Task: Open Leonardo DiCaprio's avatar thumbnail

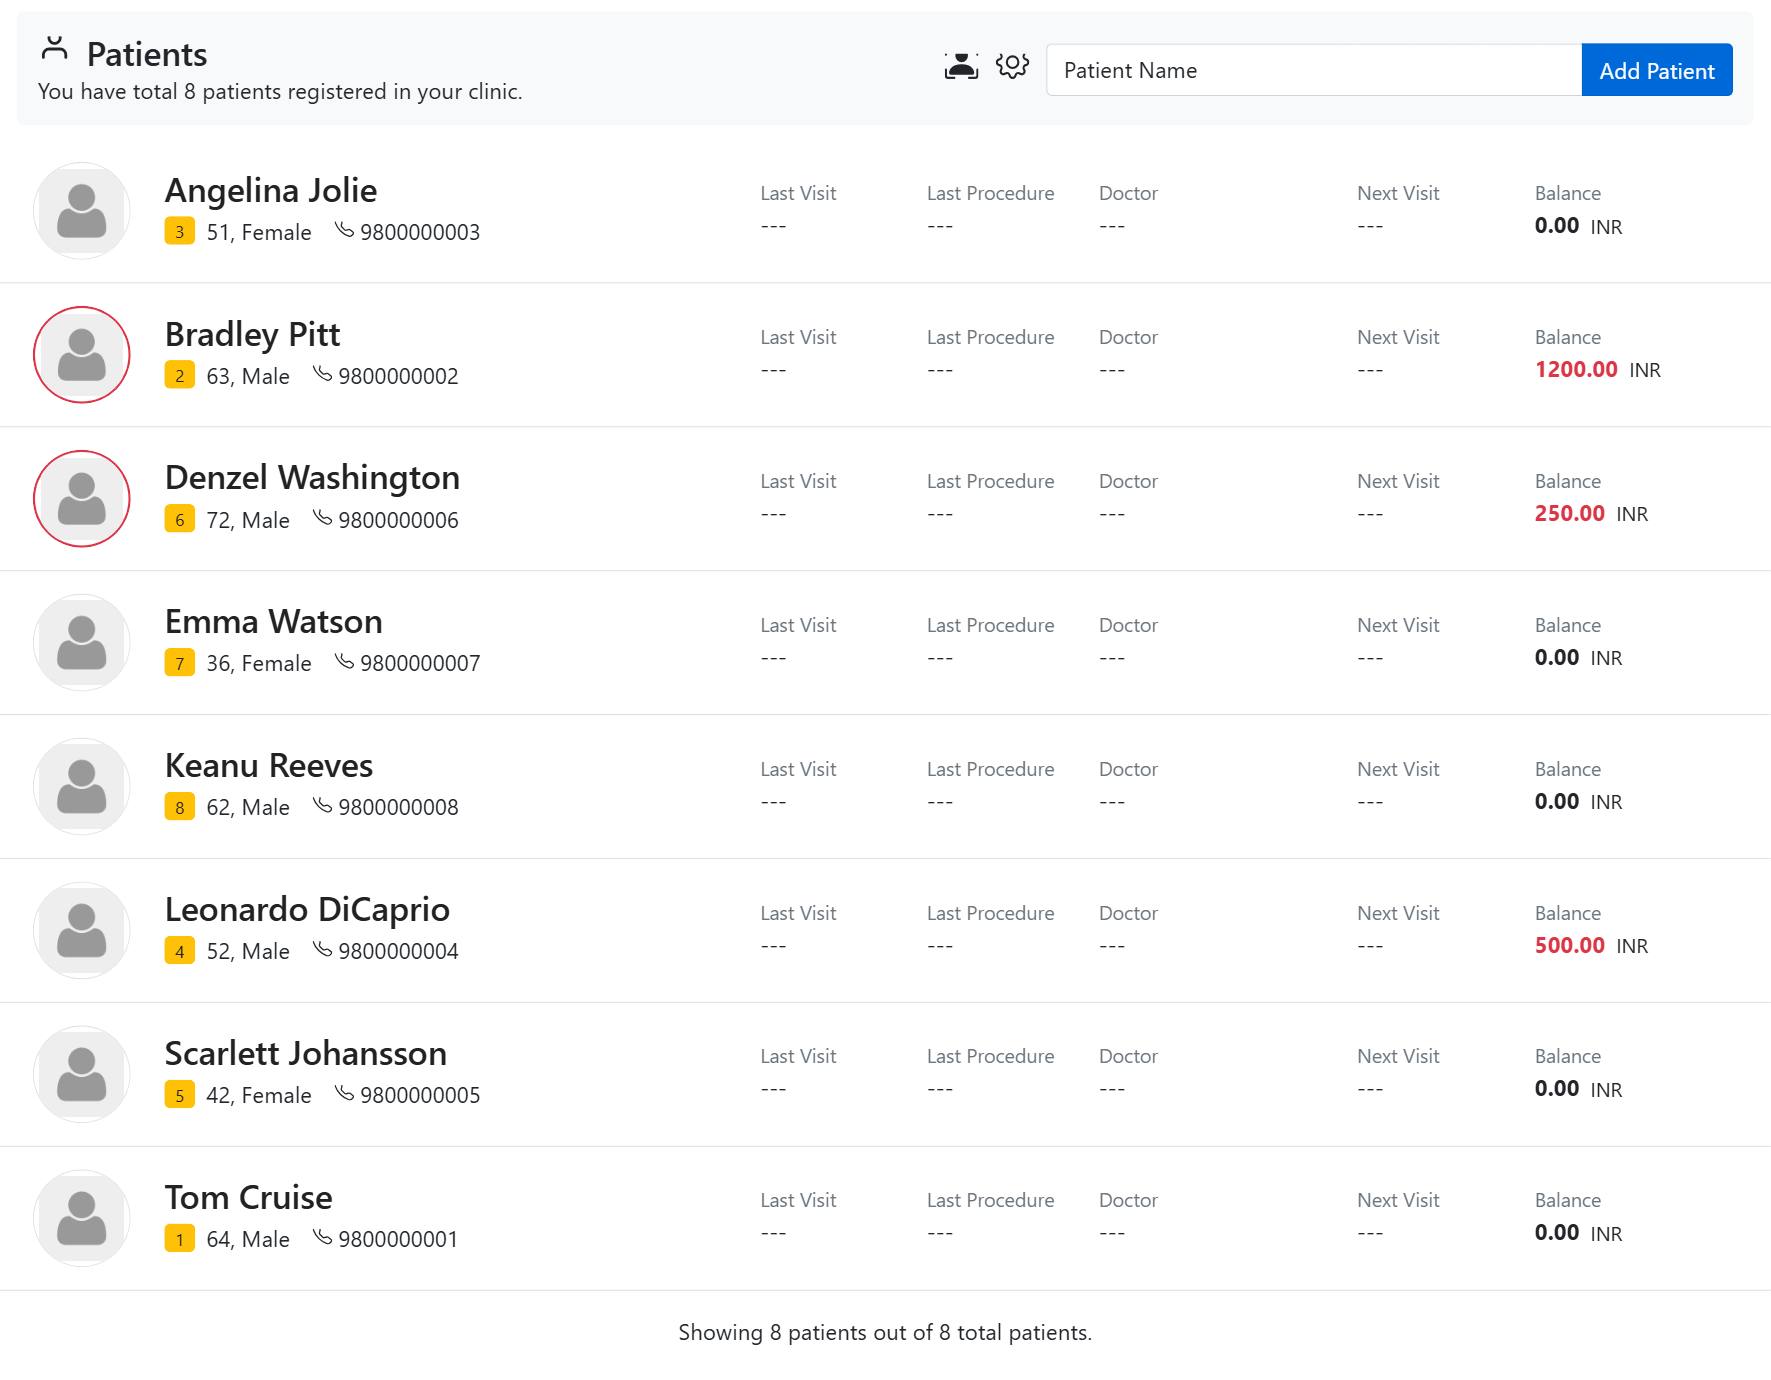Action: pyautogui.click(x=82, y=931)
